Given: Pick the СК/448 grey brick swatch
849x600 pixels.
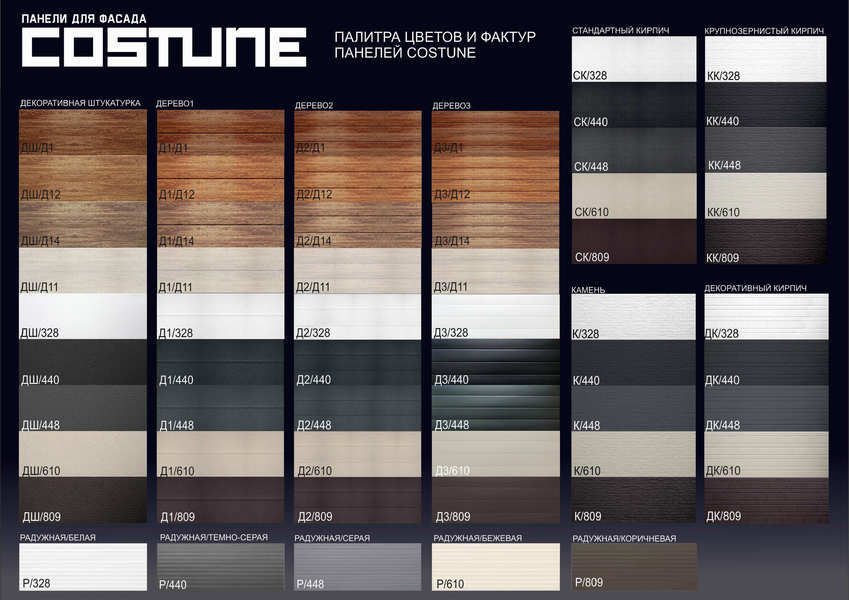Looking at the screenshot, I should click(634, 151).
